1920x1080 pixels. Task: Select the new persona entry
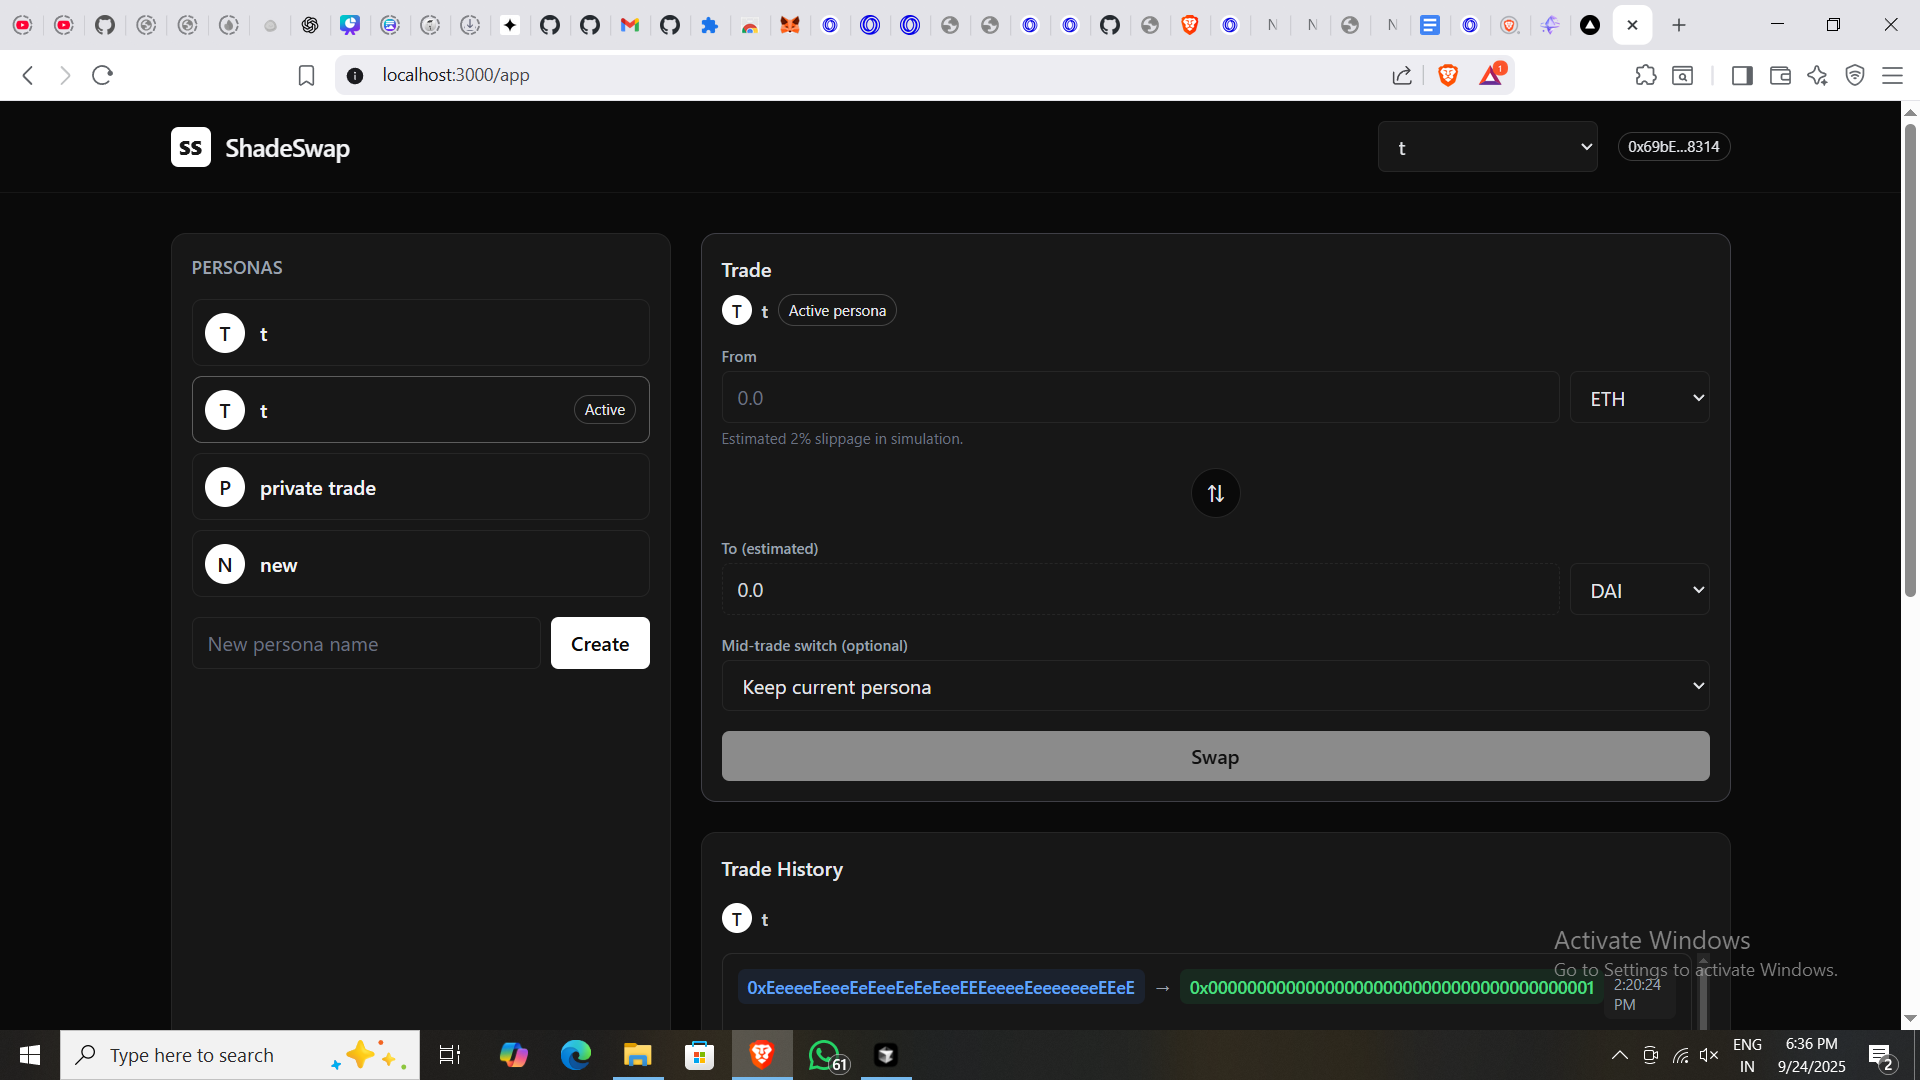(420, 564)
